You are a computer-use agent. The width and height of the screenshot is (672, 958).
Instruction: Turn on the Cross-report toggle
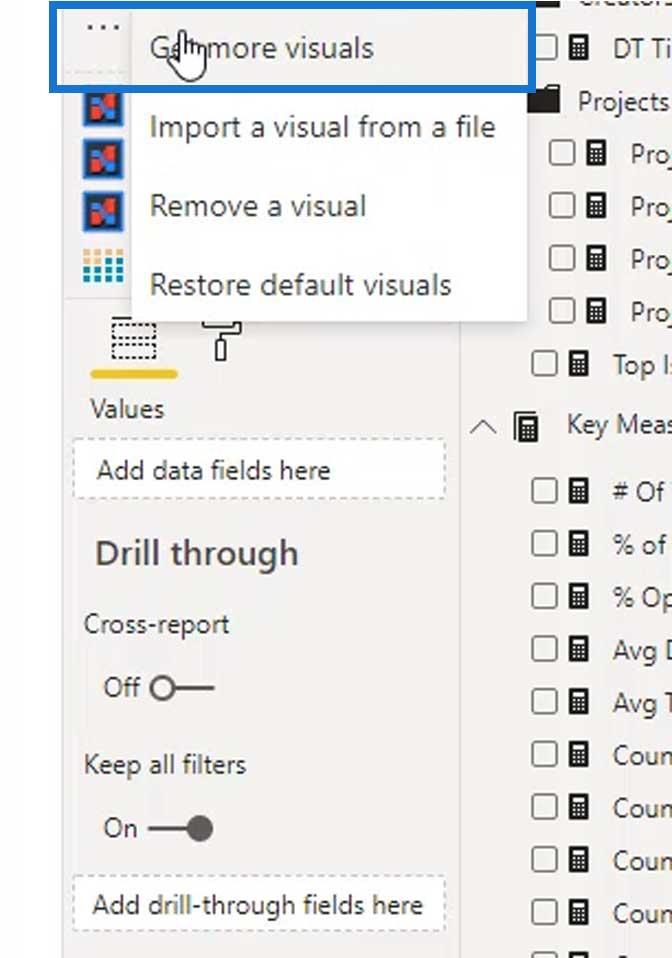(182, 688)
